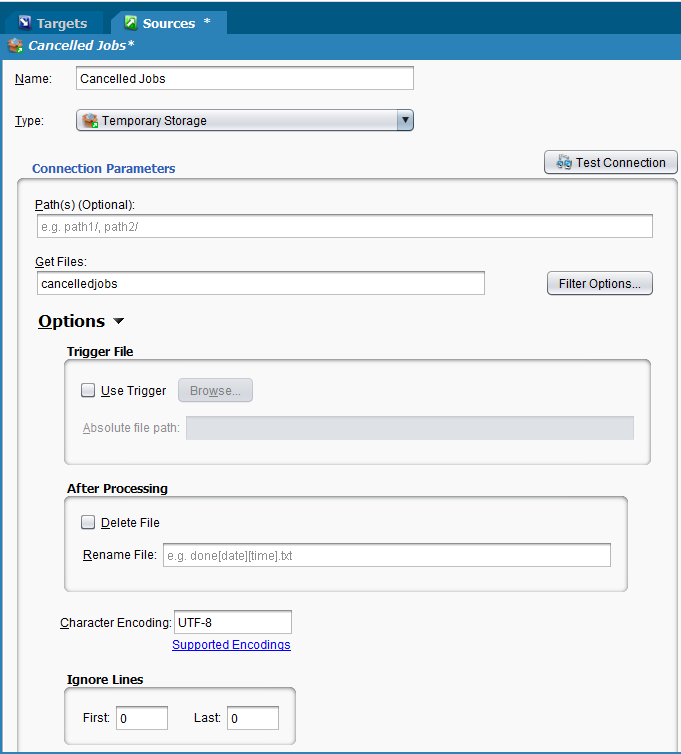The image size is (681, 754).
Task: Select the Sources tab
Action: 168,23
